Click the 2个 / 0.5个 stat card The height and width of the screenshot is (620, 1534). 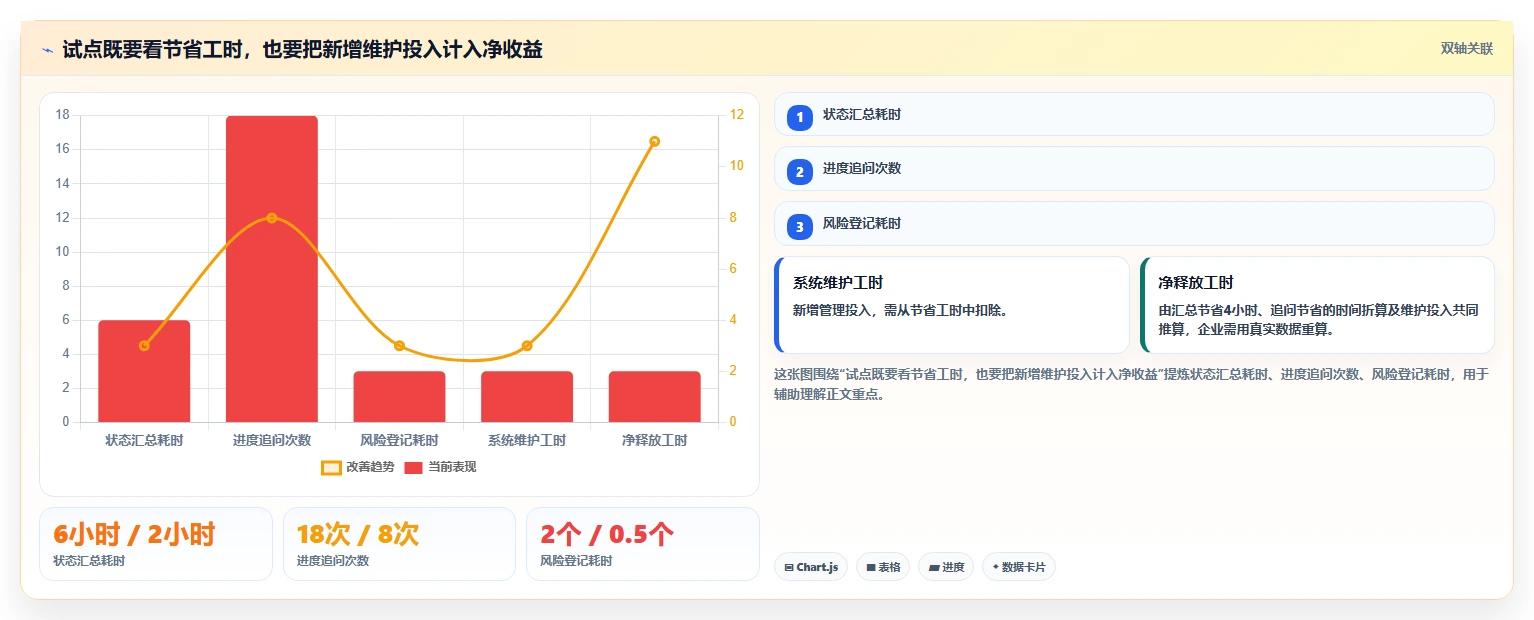pyautogui.click(x=643, y=544)
